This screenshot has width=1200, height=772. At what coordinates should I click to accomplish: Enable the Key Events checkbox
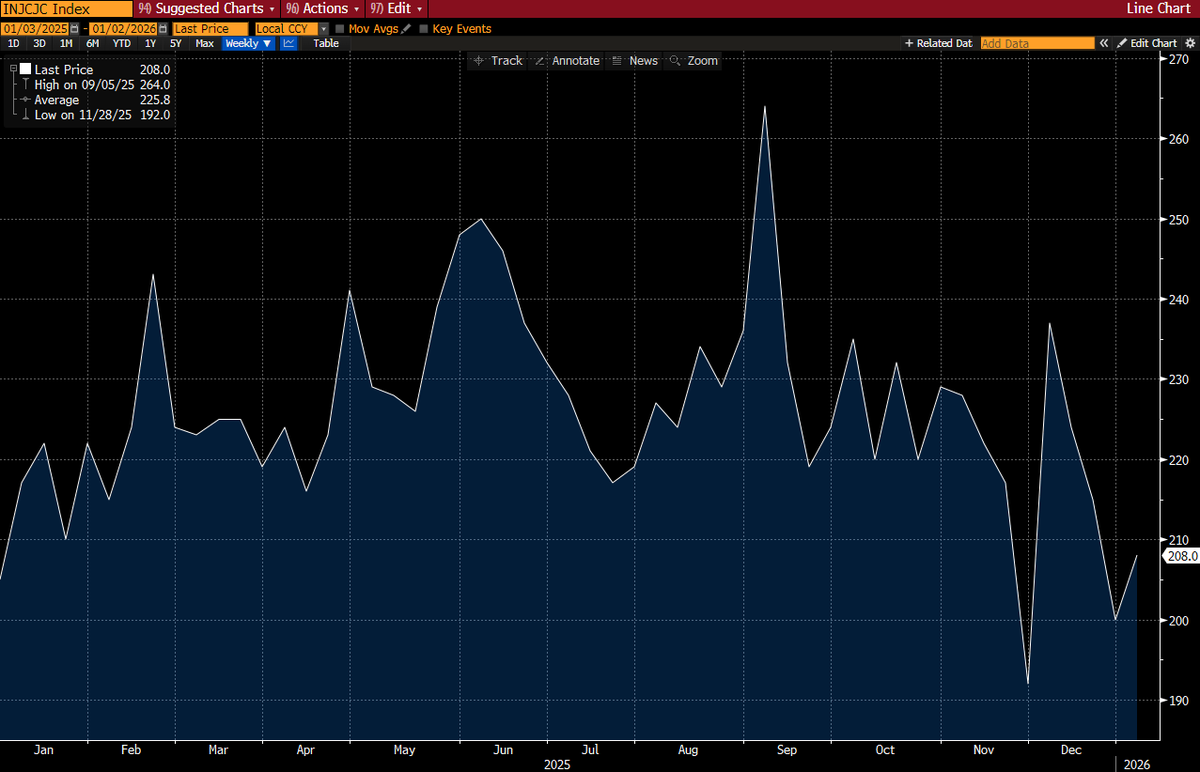click(424, 29)
